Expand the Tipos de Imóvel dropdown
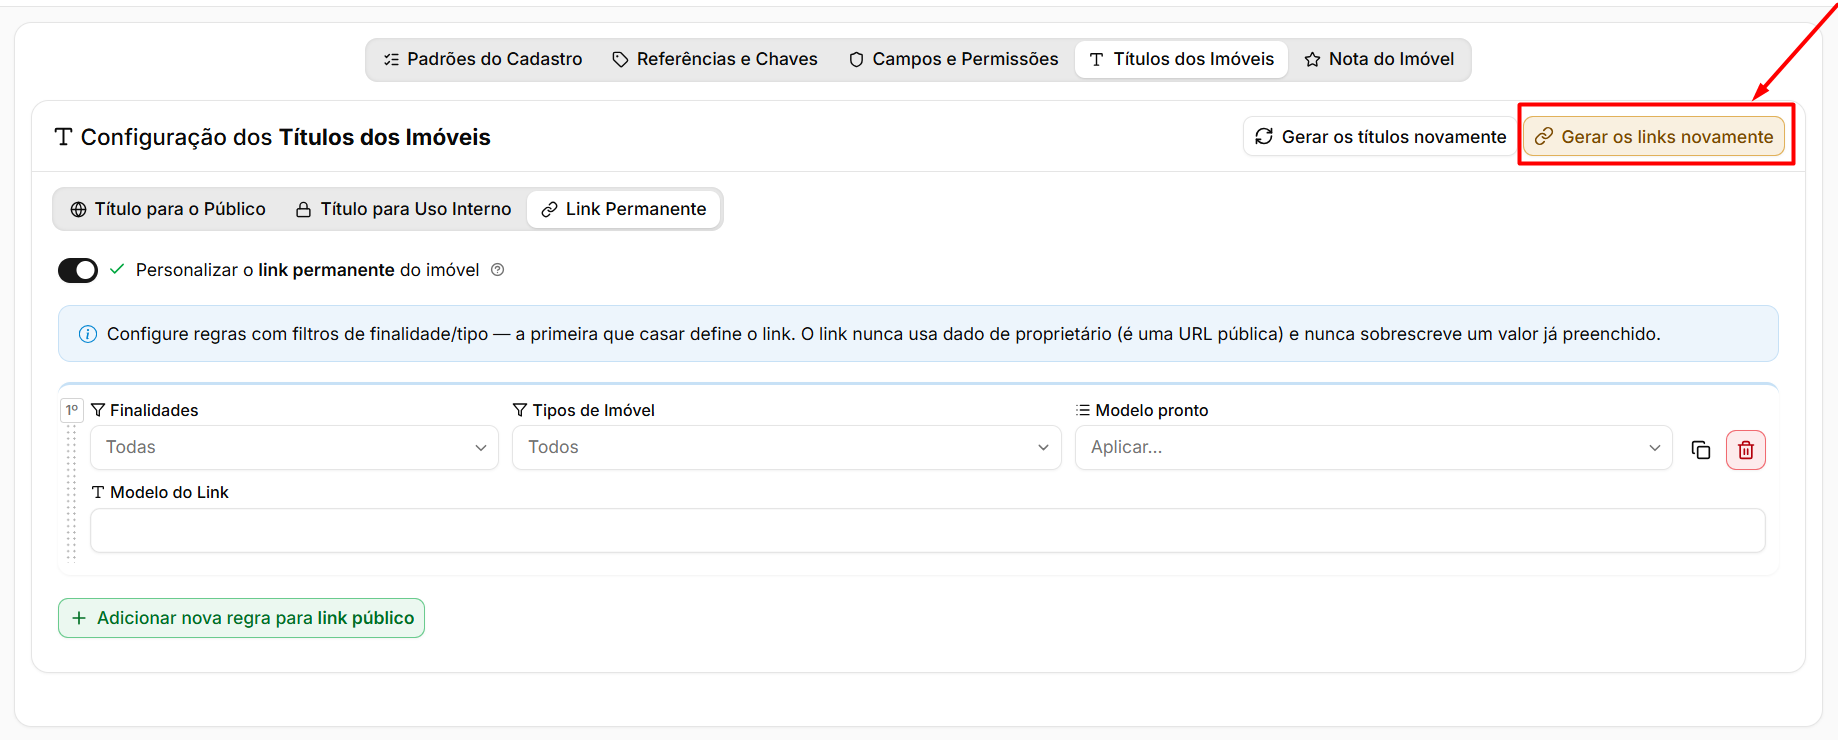 [x=786, y=447]
